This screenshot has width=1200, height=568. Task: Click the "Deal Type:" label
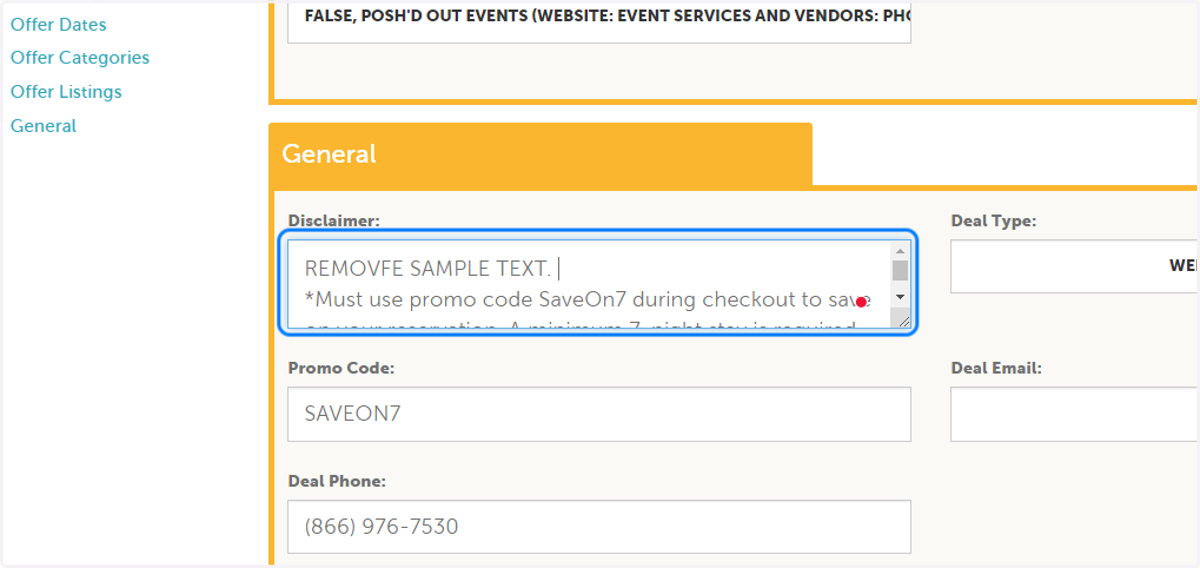coord(993,221)
